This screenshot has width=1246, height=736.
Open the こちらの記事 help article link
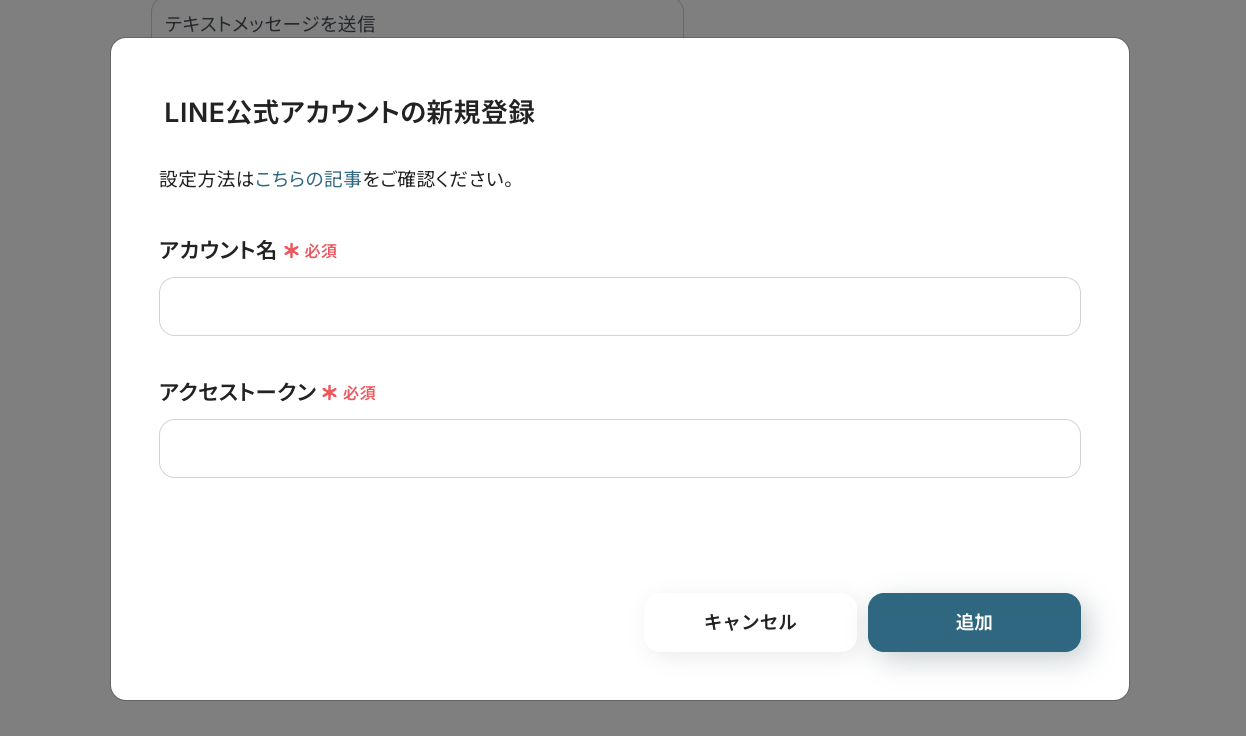[308, 179]
